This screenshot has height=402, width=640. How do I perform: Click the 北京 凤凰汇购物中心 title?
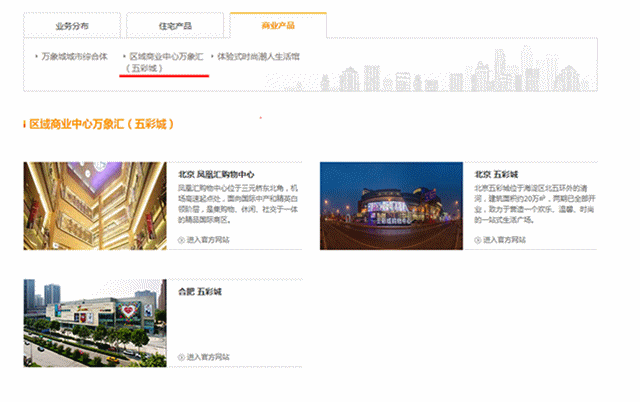click(x=216, y=175)
